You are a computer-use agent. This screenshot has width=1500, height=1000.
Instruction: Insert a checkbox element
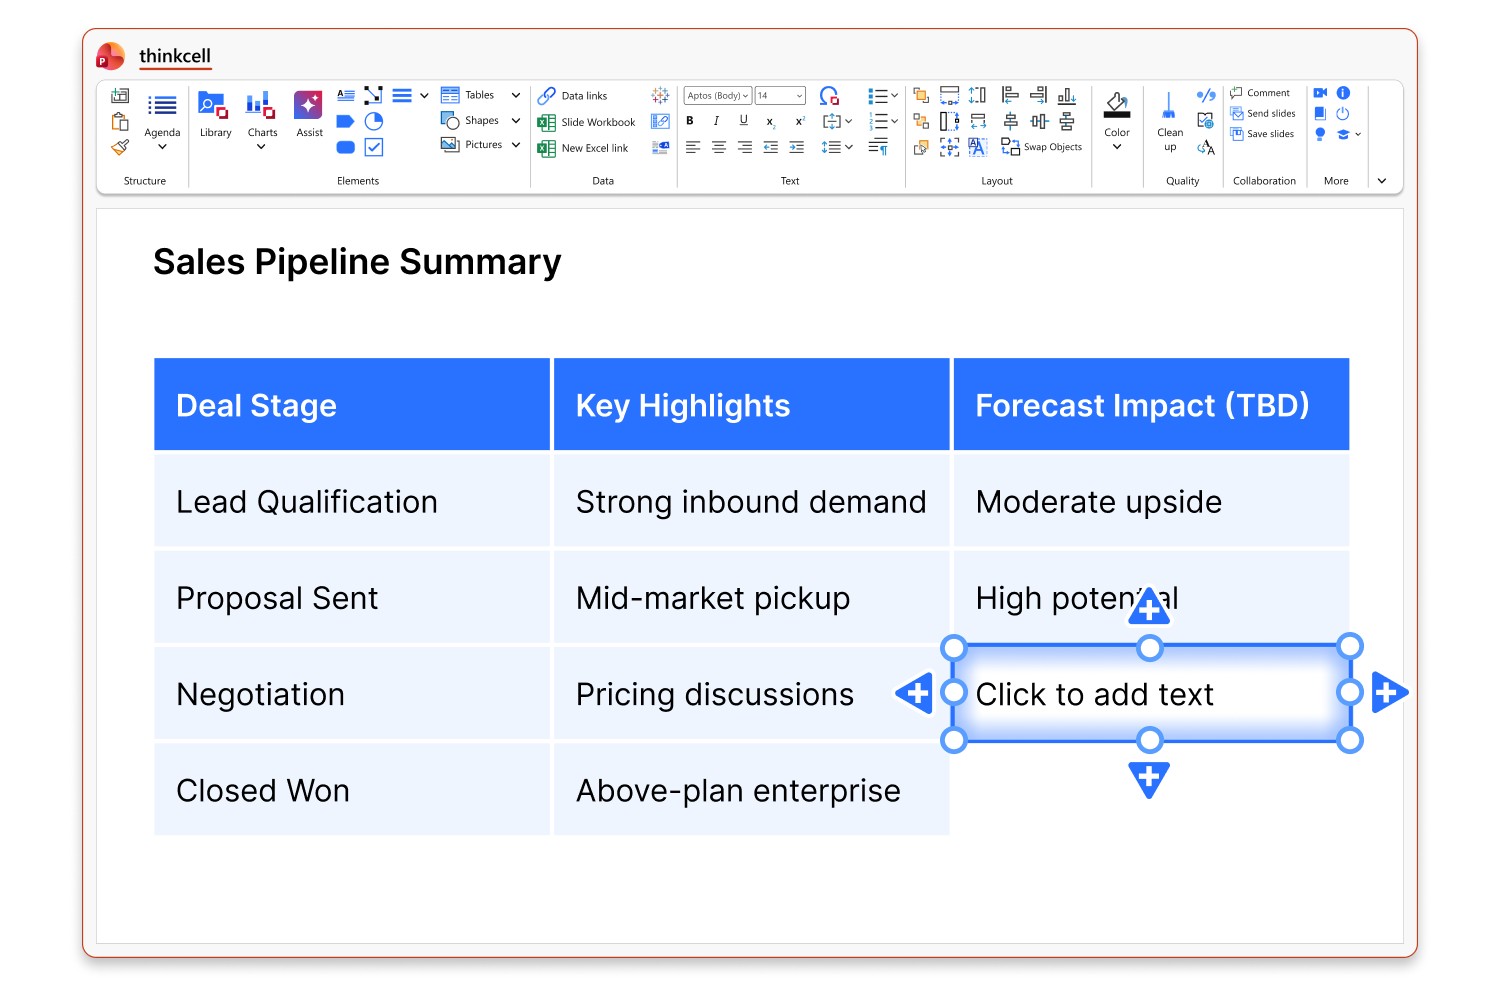click(x=374, y=147)
